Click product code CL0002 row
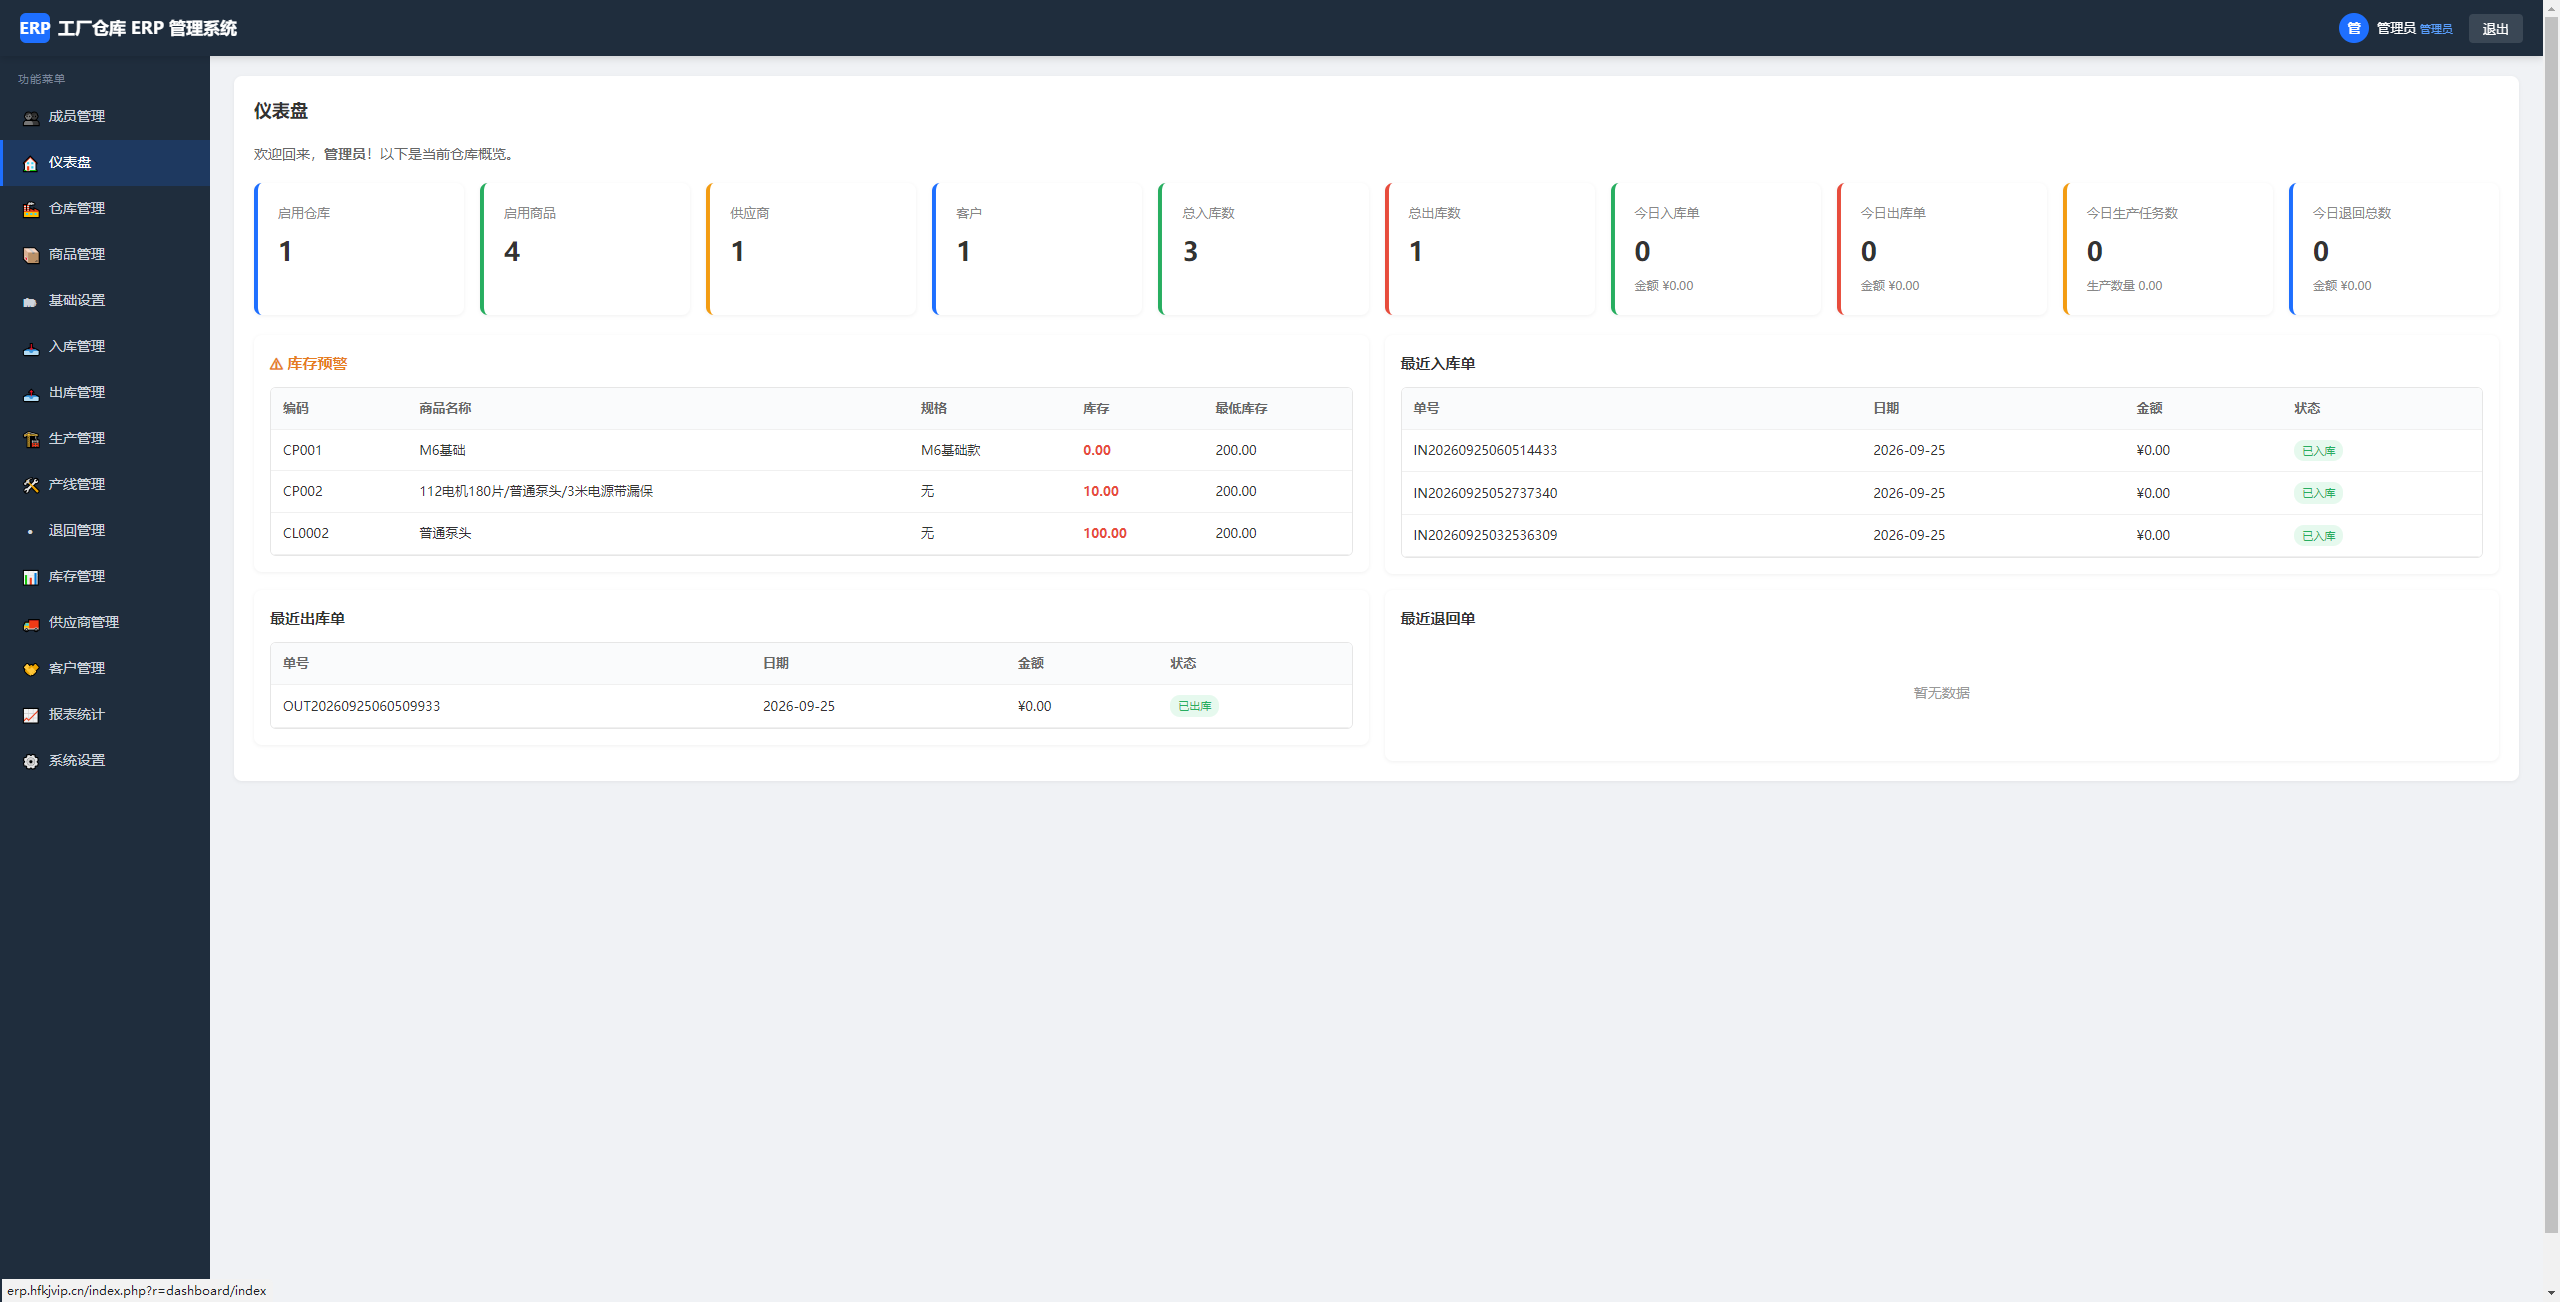Screen dimensions: 2560x1302 coord(811,534)
